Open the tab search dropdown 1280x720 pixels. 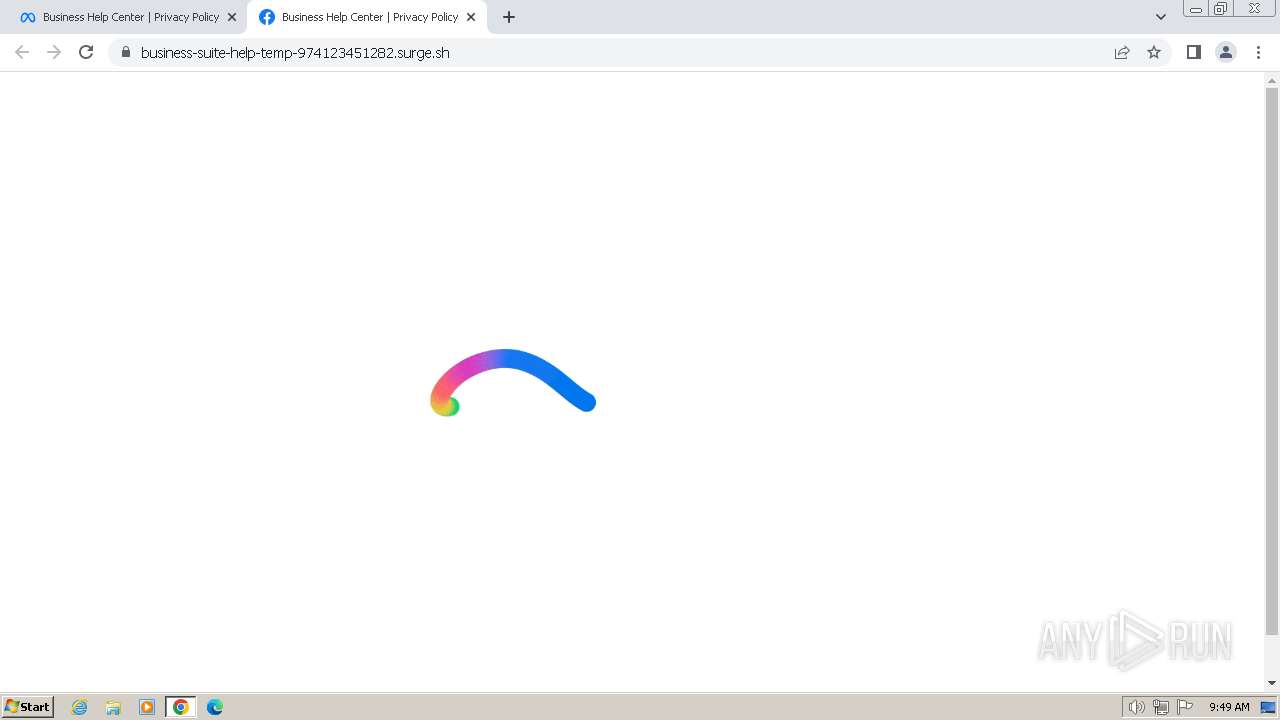1161,17
